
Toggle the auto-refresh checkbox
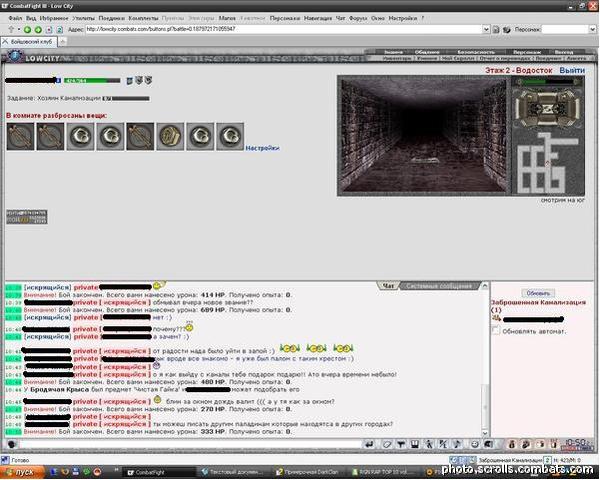(496, 330)
